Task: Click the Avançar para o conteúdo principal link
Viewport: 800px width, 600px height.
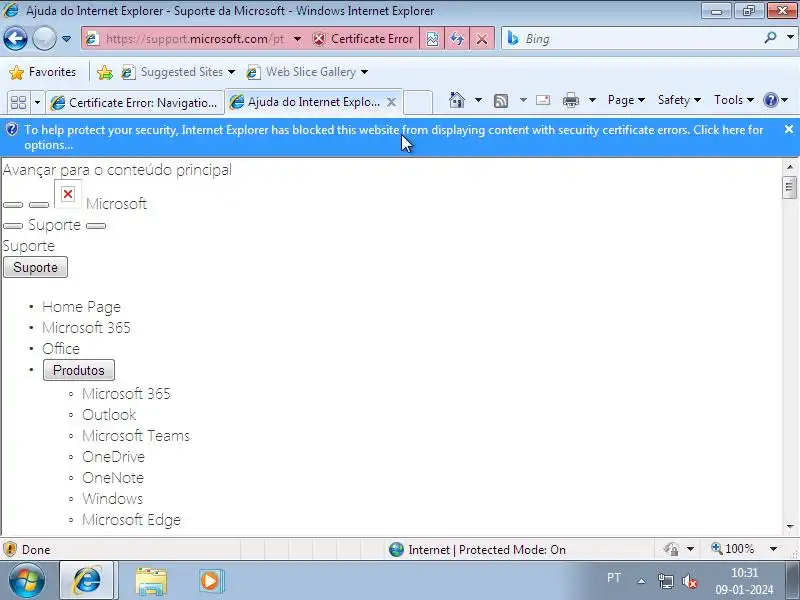Action: point(117,170)
